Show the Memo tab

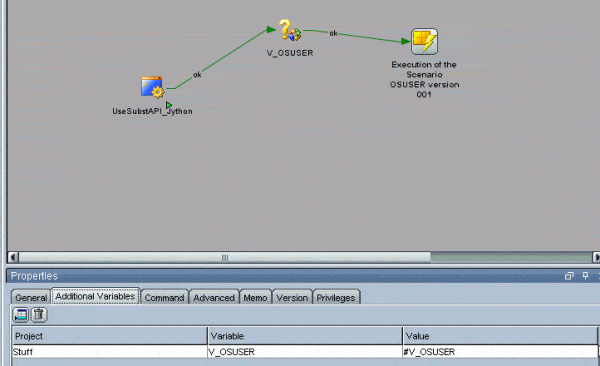click(255, 297)
